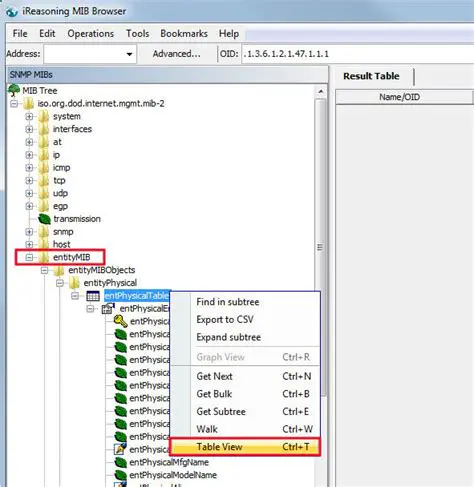This screenshot has height=487, width=474.
Task: Collapse the iso.org.dod.internet.mgmt.mib-2 node
Action: pos(14,104)
